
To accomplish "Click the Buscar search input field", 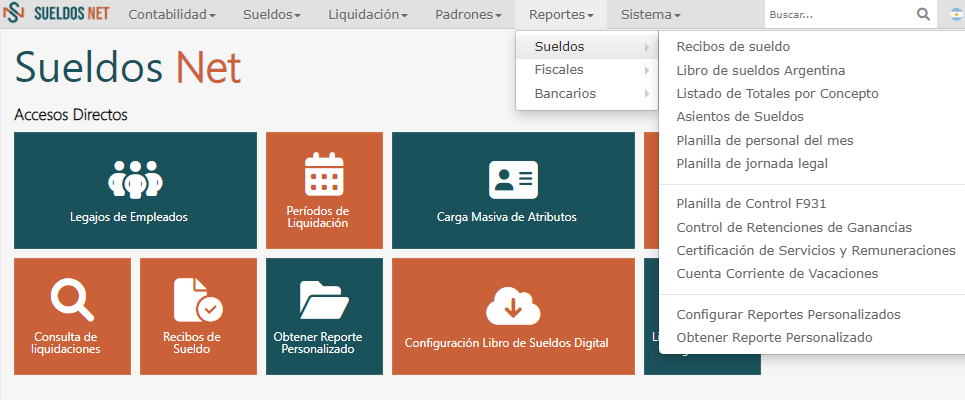I will click(x=839, y=15).
